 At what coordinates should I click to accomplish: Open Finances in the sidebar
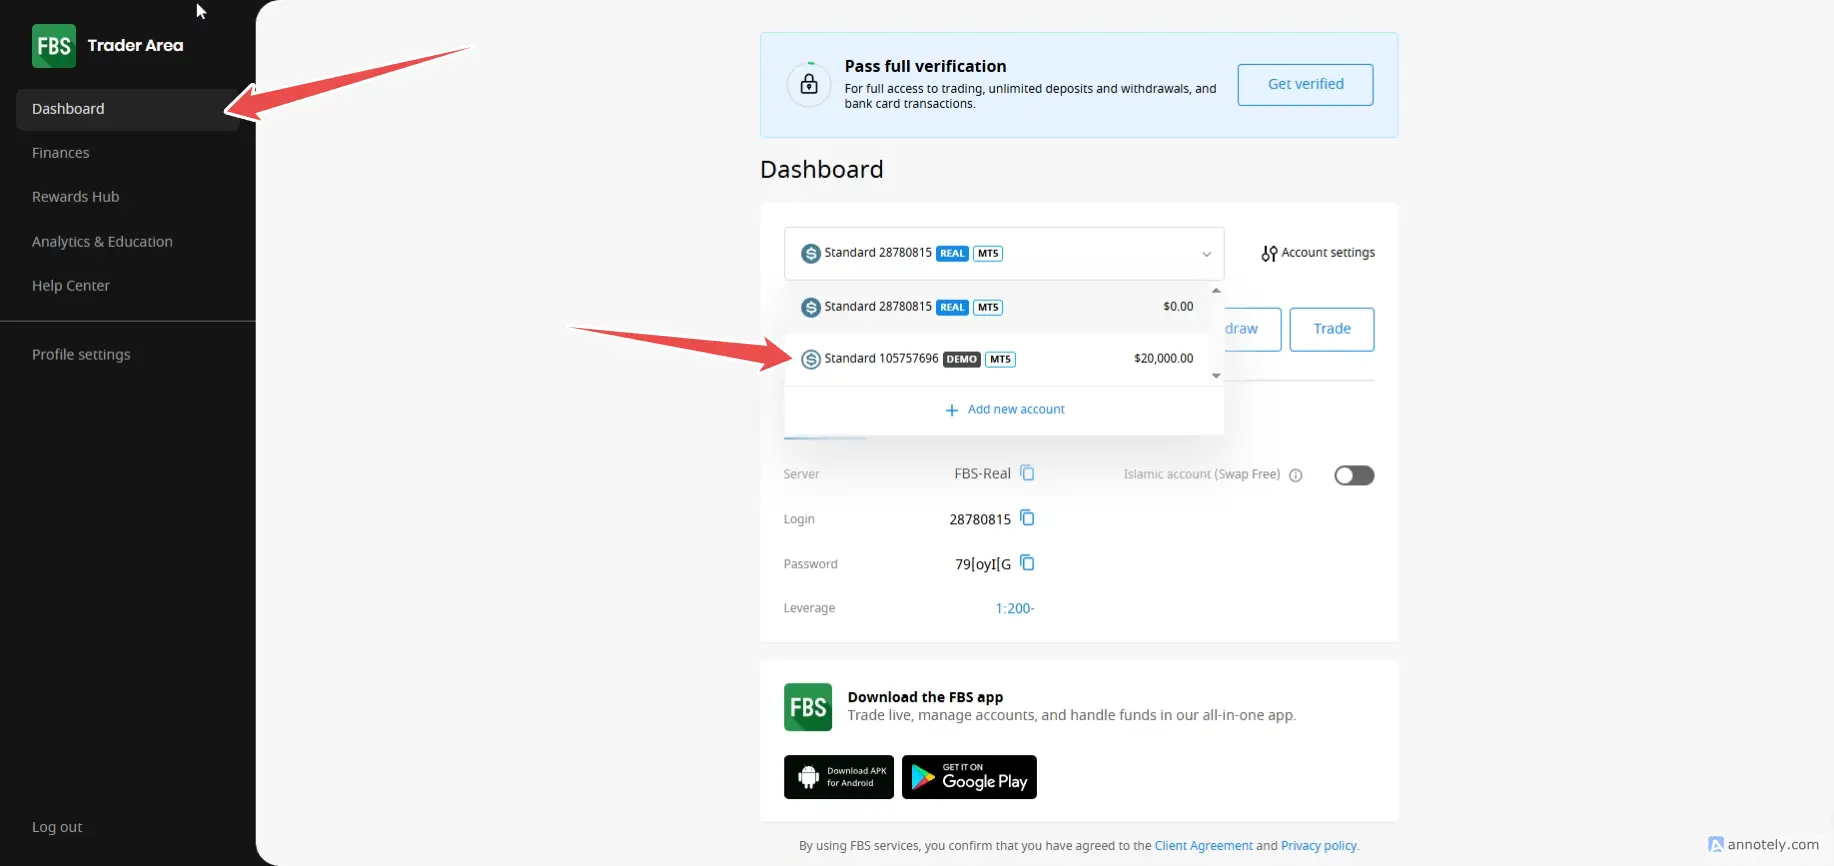[61, 153]
